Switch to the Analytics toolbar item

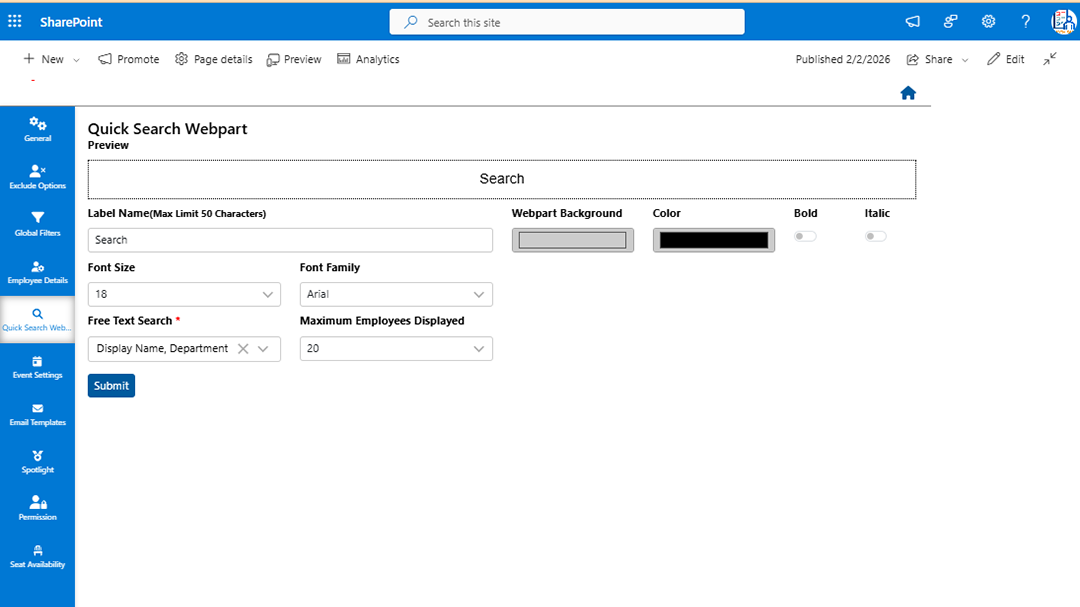click(x=368, y=59)
